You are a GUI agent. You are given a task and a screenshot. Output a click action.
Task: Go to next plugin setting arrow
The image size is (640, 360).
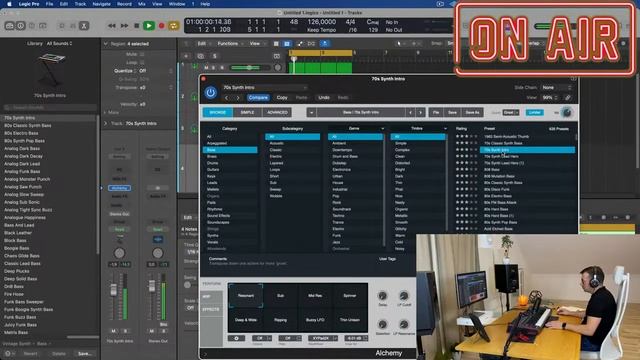238,98
